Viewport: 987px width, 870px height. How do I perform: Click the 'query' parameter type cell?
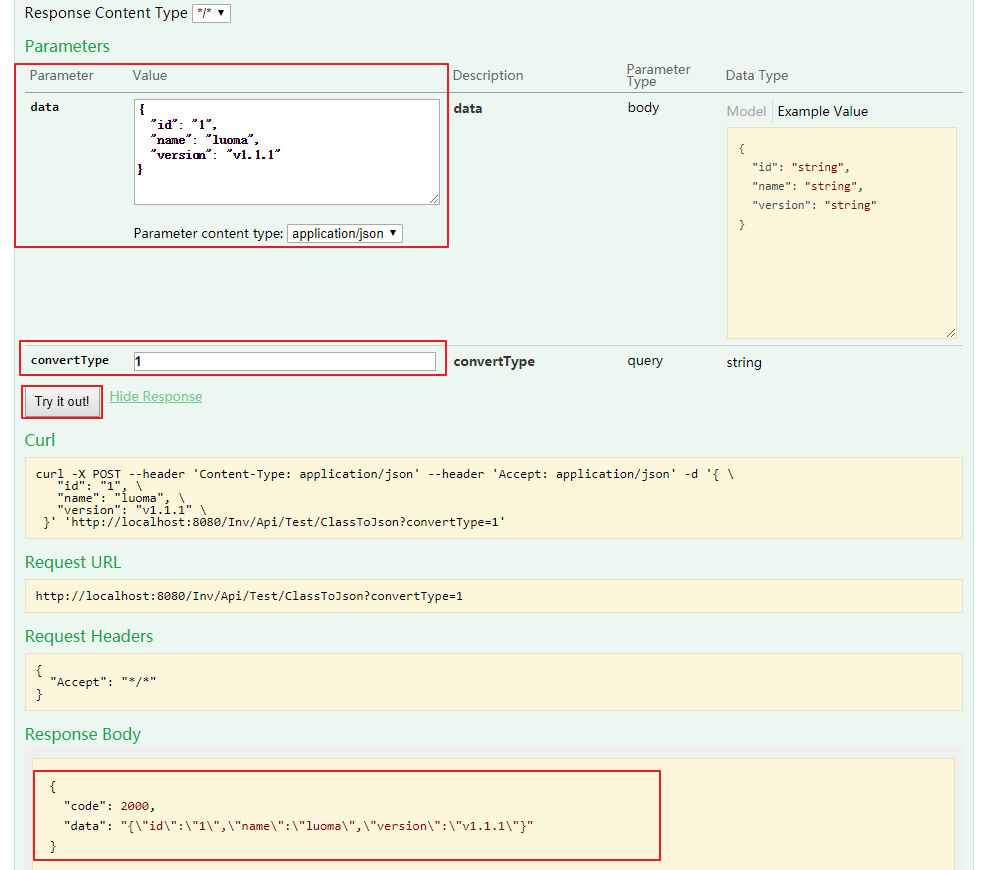[x=645, y=361]
